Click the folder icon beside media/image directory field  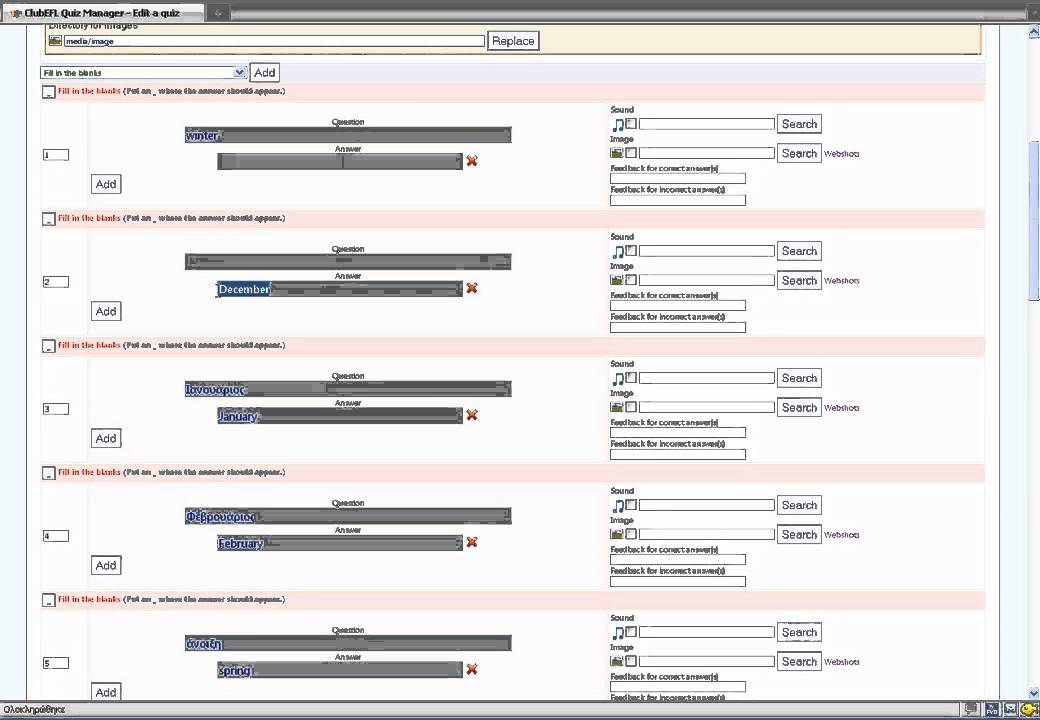[x=55, y=41]
